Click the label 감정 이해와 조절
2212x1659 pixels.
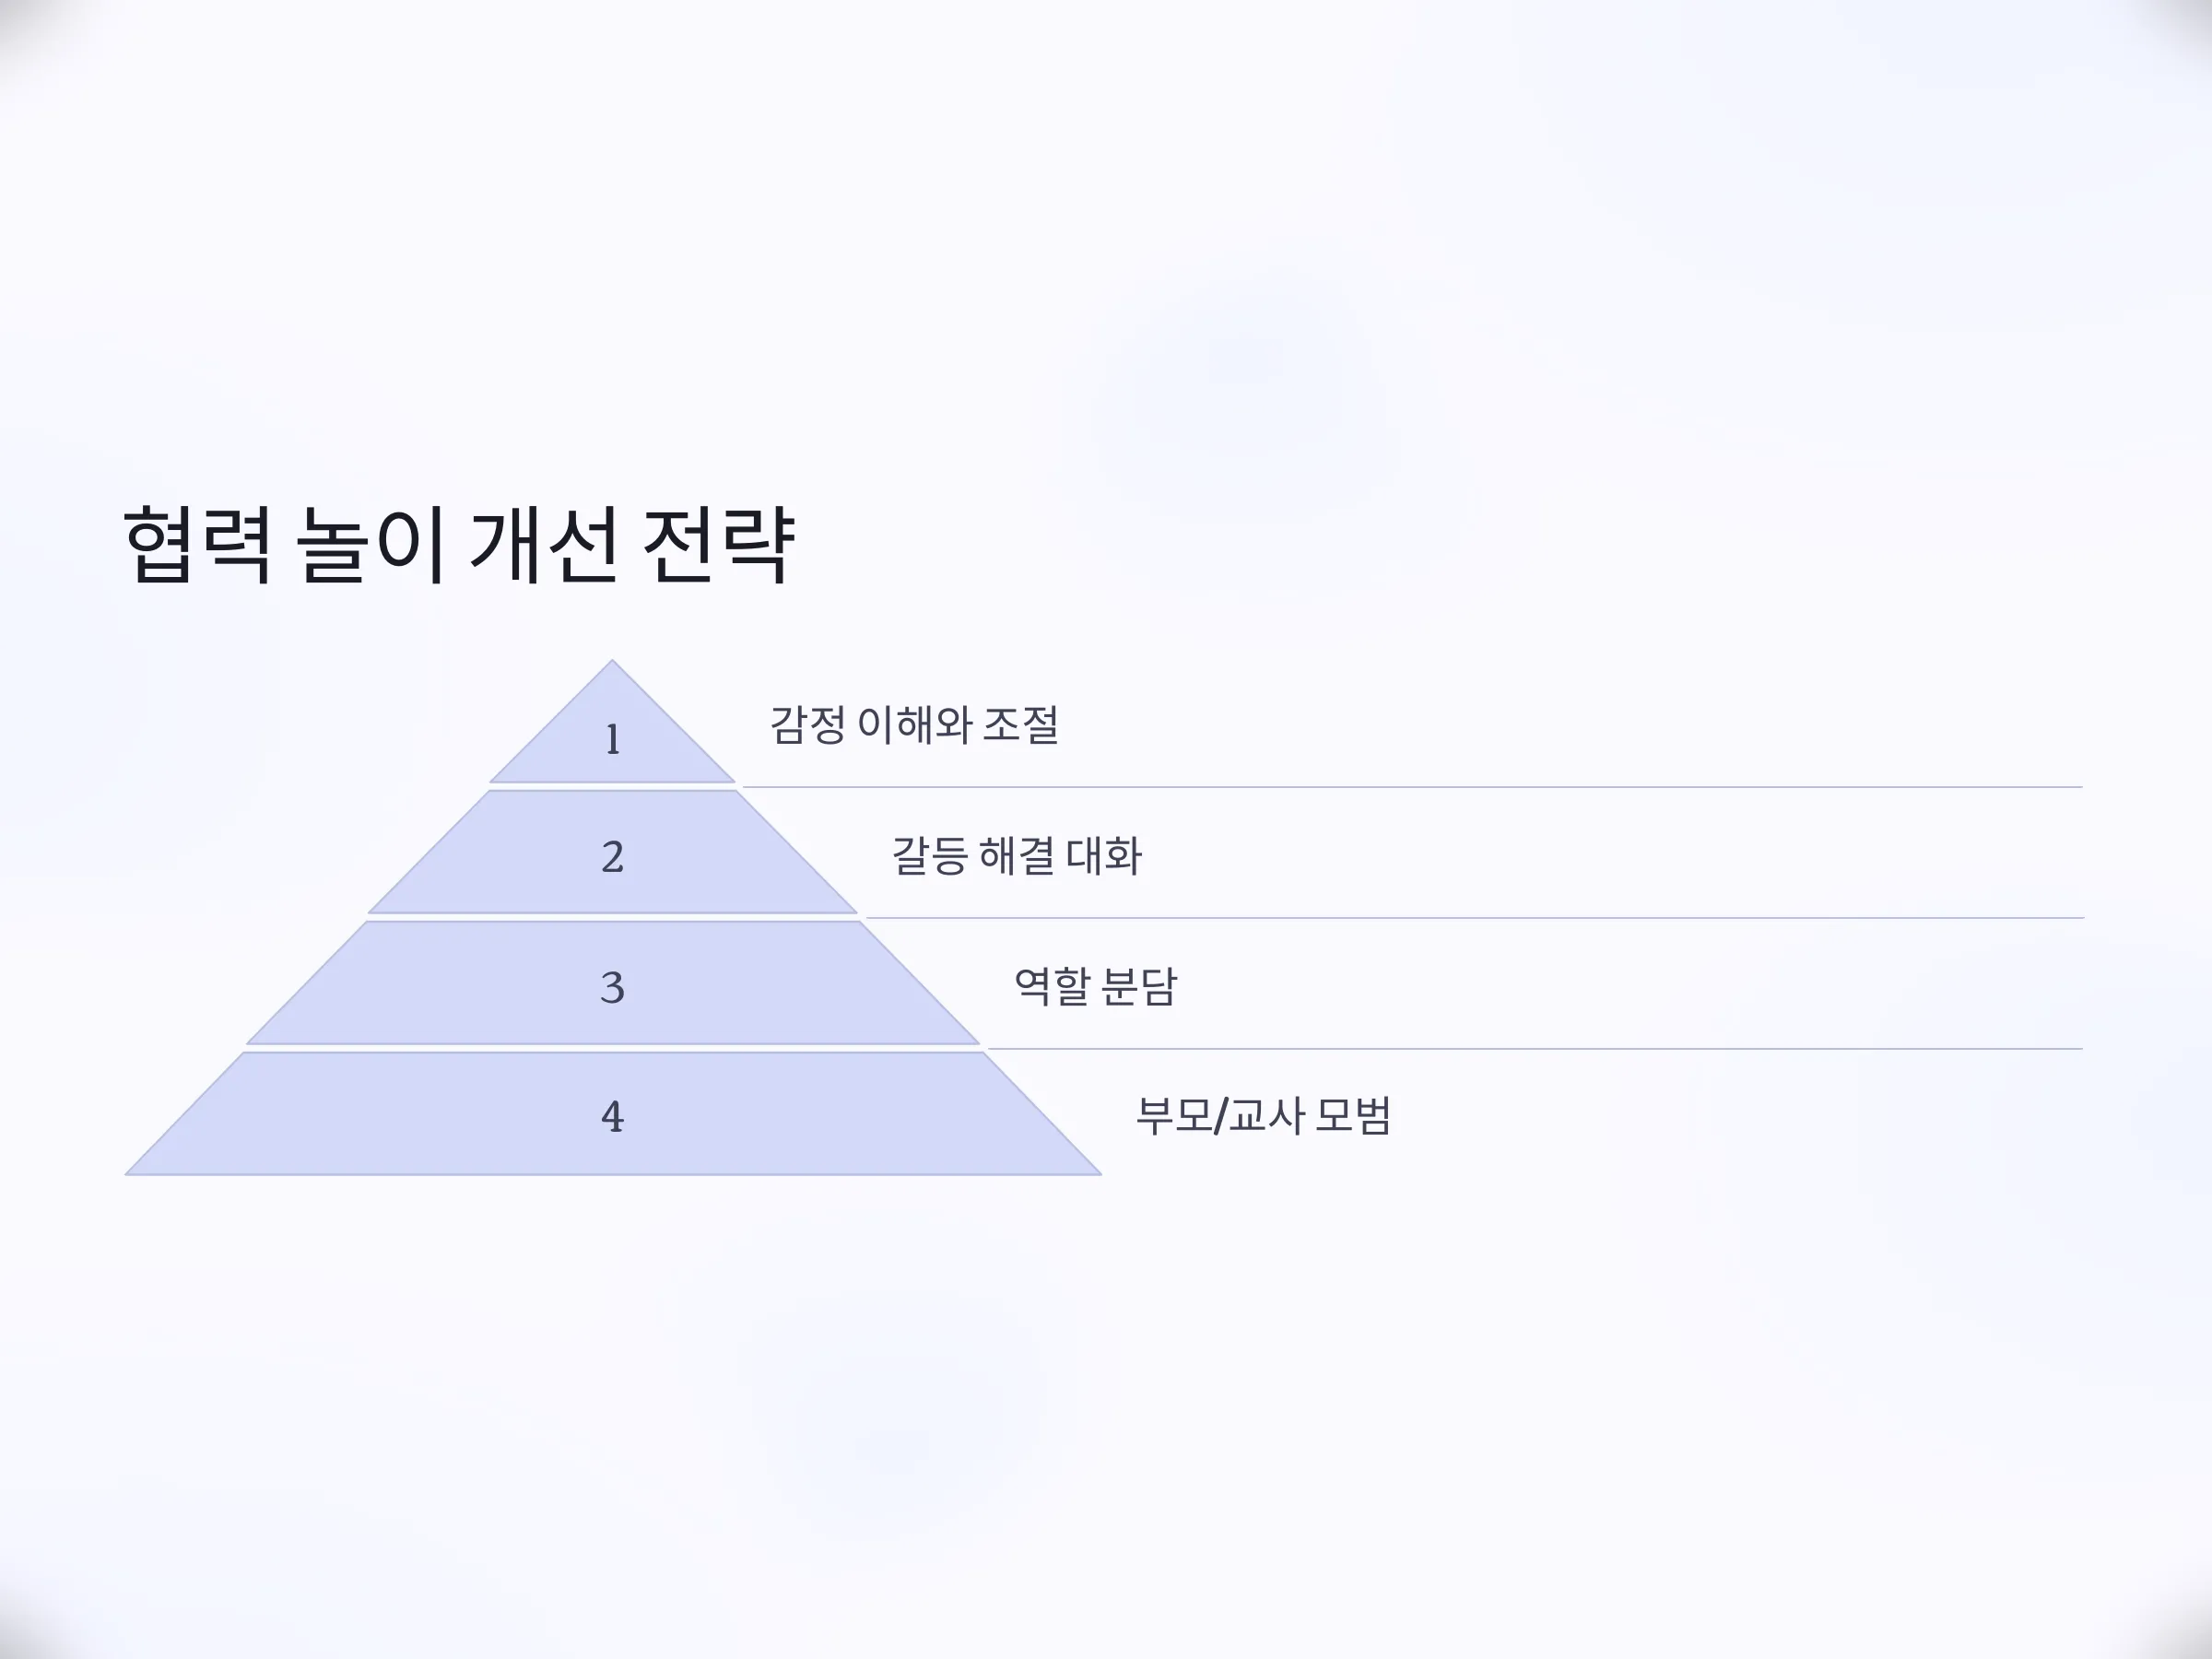[914, 725]
